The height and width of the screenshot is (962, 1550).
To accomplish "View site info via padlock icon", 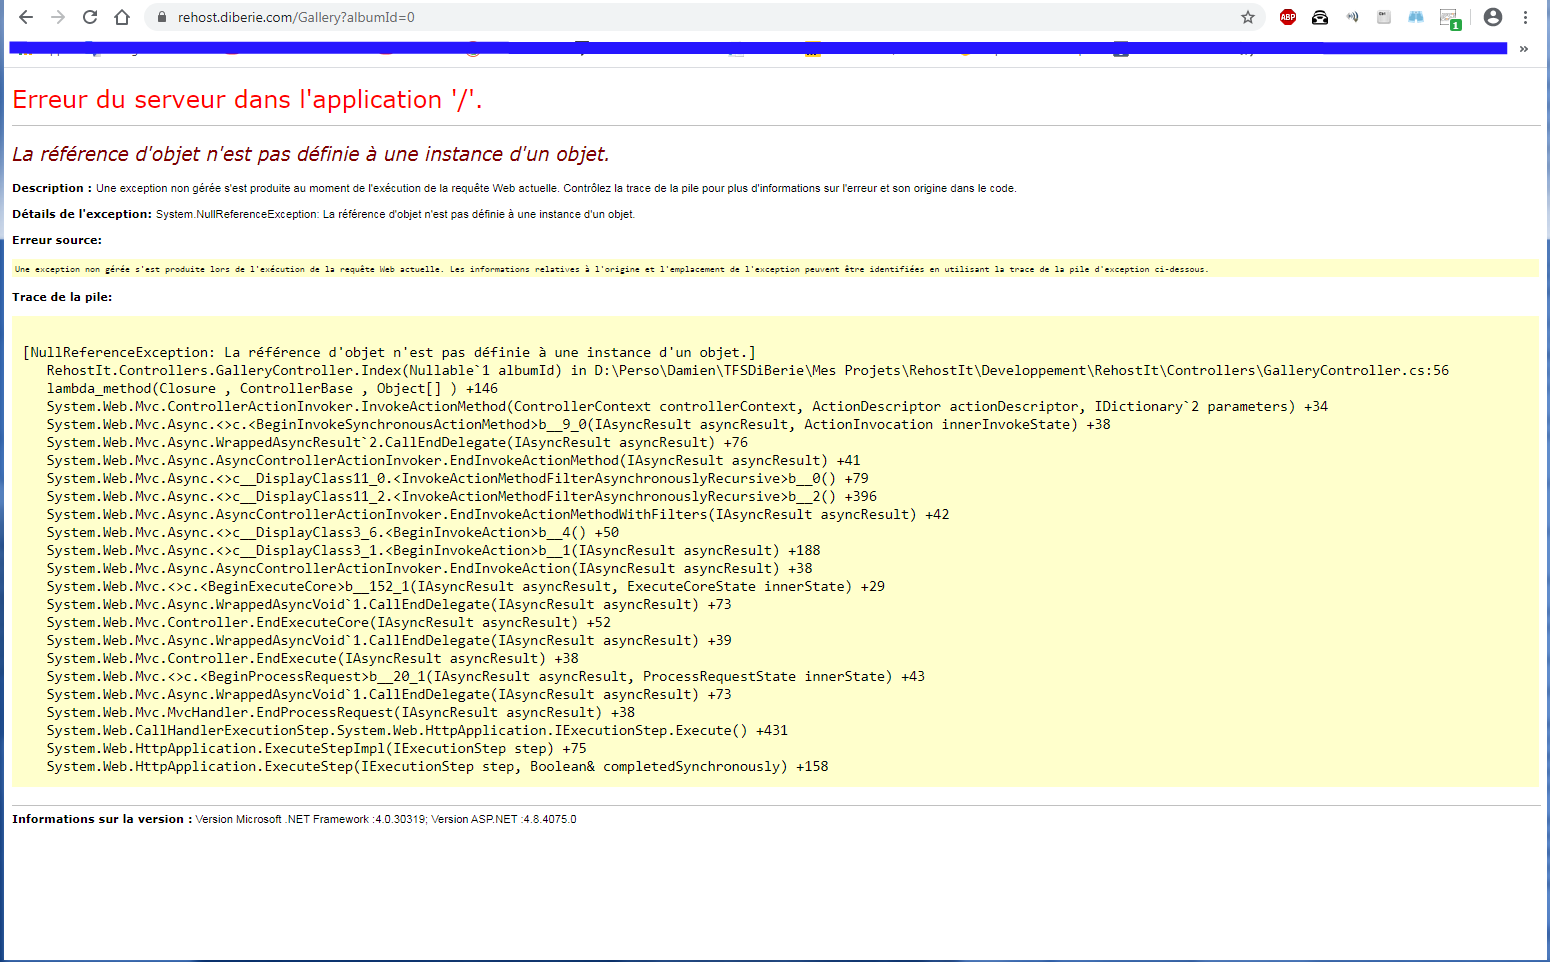I will [161, 17].
